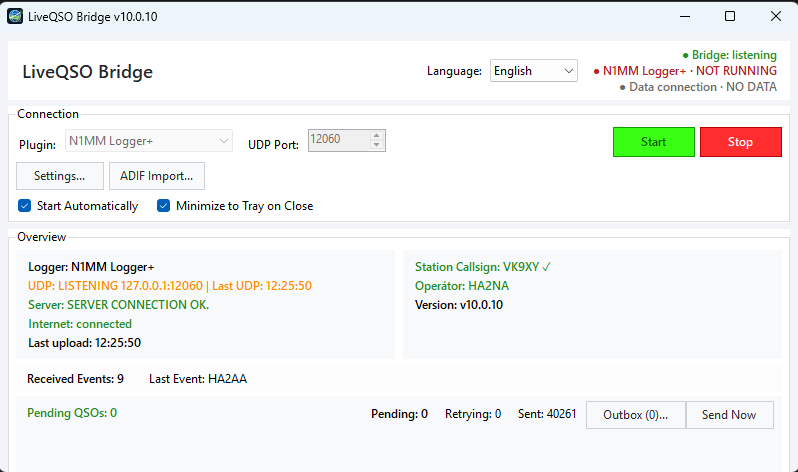
Task: Click the LiveQSO Bridge app icon in title bar
Action: [15, 16]
